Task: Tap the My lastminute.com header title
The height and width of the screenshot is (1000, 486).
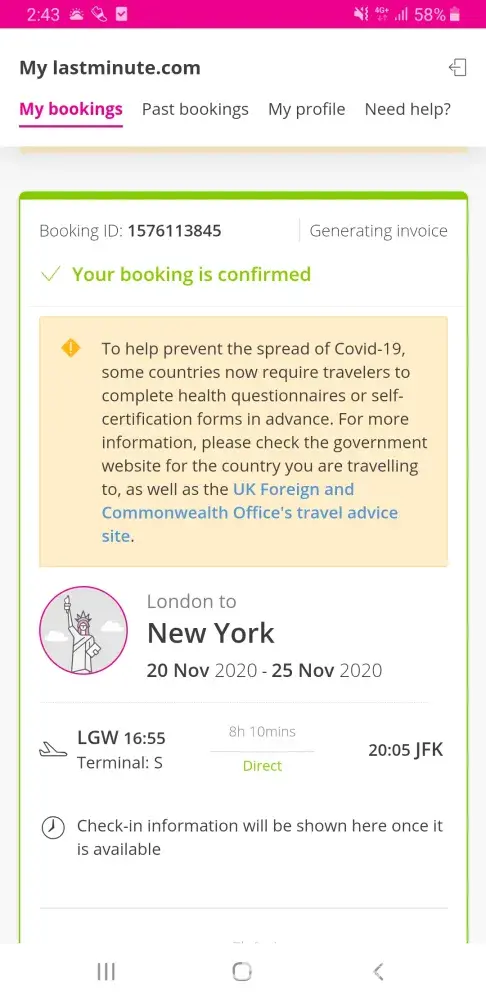Action: tap(110, 68)
